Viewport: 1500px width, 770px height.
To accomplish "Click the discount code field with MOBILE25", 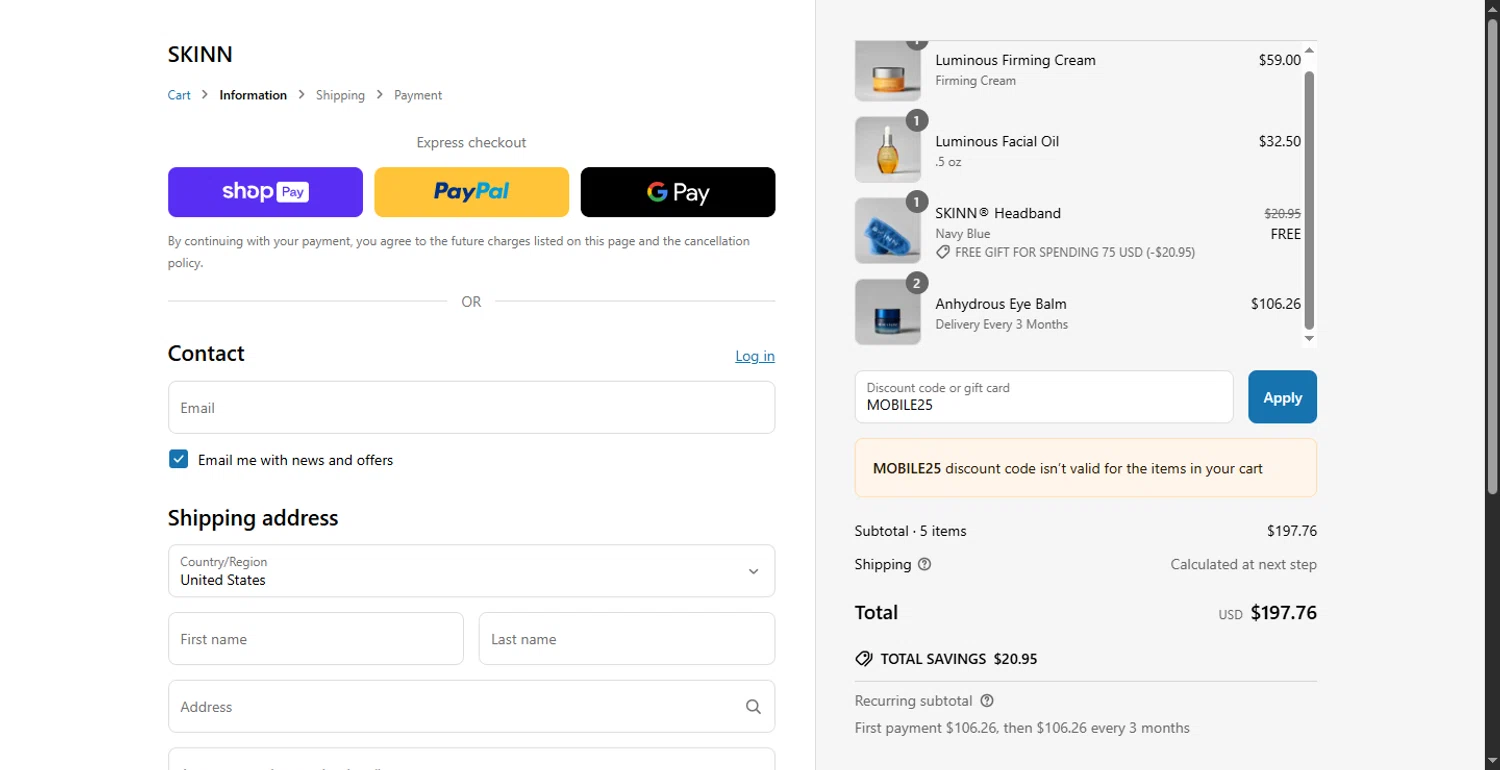I will tap(1044, 397).
